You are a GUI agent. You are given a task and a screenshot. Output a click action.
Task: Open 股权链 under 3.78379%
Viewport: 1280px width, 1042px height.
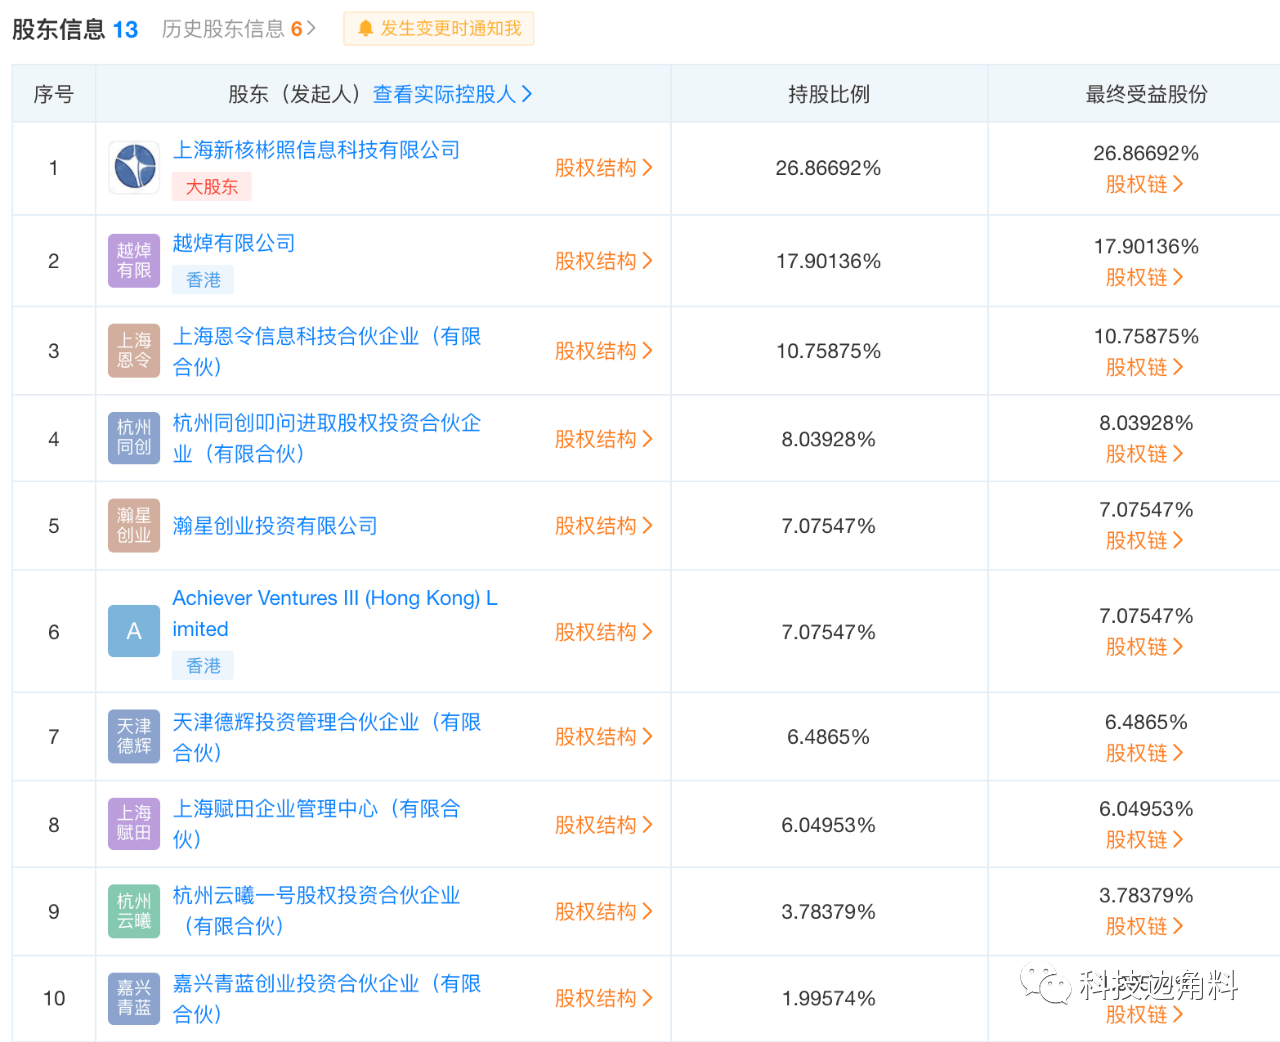point(1145,926)
